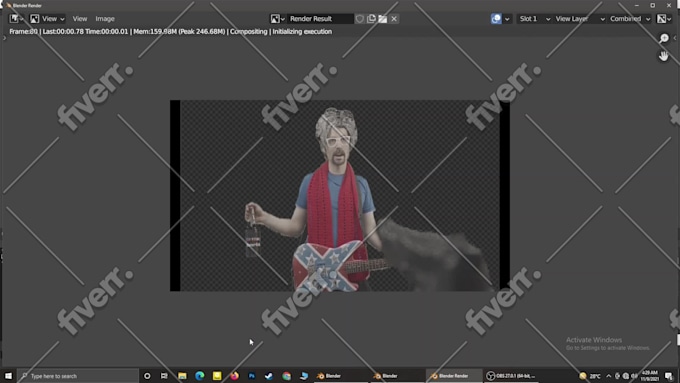Open the View mode dropdown with image icon
The width and height of the screenshot is (680, 383).
47,19
